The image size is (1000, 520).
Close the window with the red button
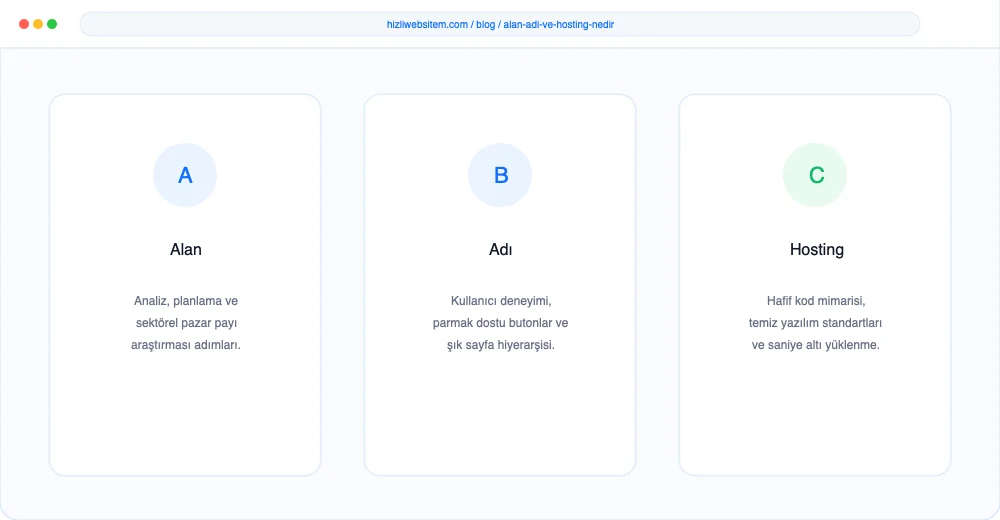24,24
